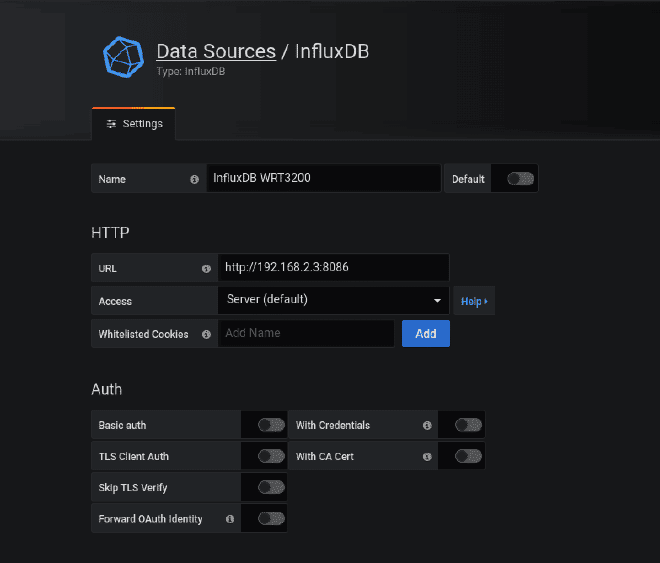Turn on the TLS Client Auth switch

click(271, 456)
